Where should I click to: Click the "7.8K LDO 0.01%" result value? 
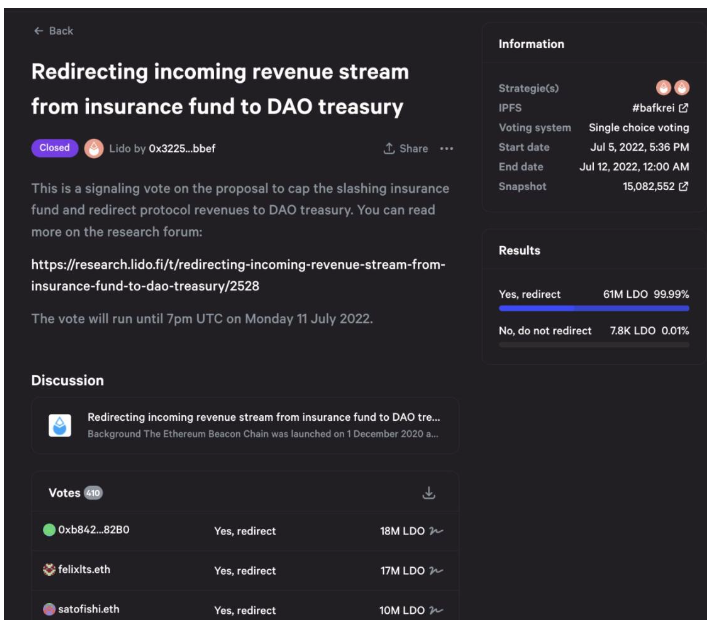649,330
